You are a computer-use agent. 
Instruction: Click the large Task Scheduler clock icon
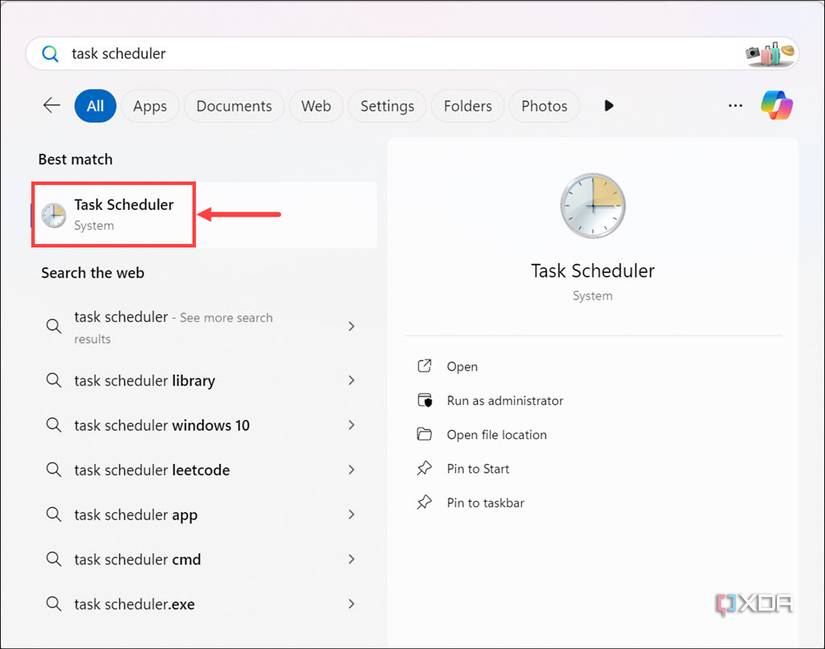(x=592, y=205)
